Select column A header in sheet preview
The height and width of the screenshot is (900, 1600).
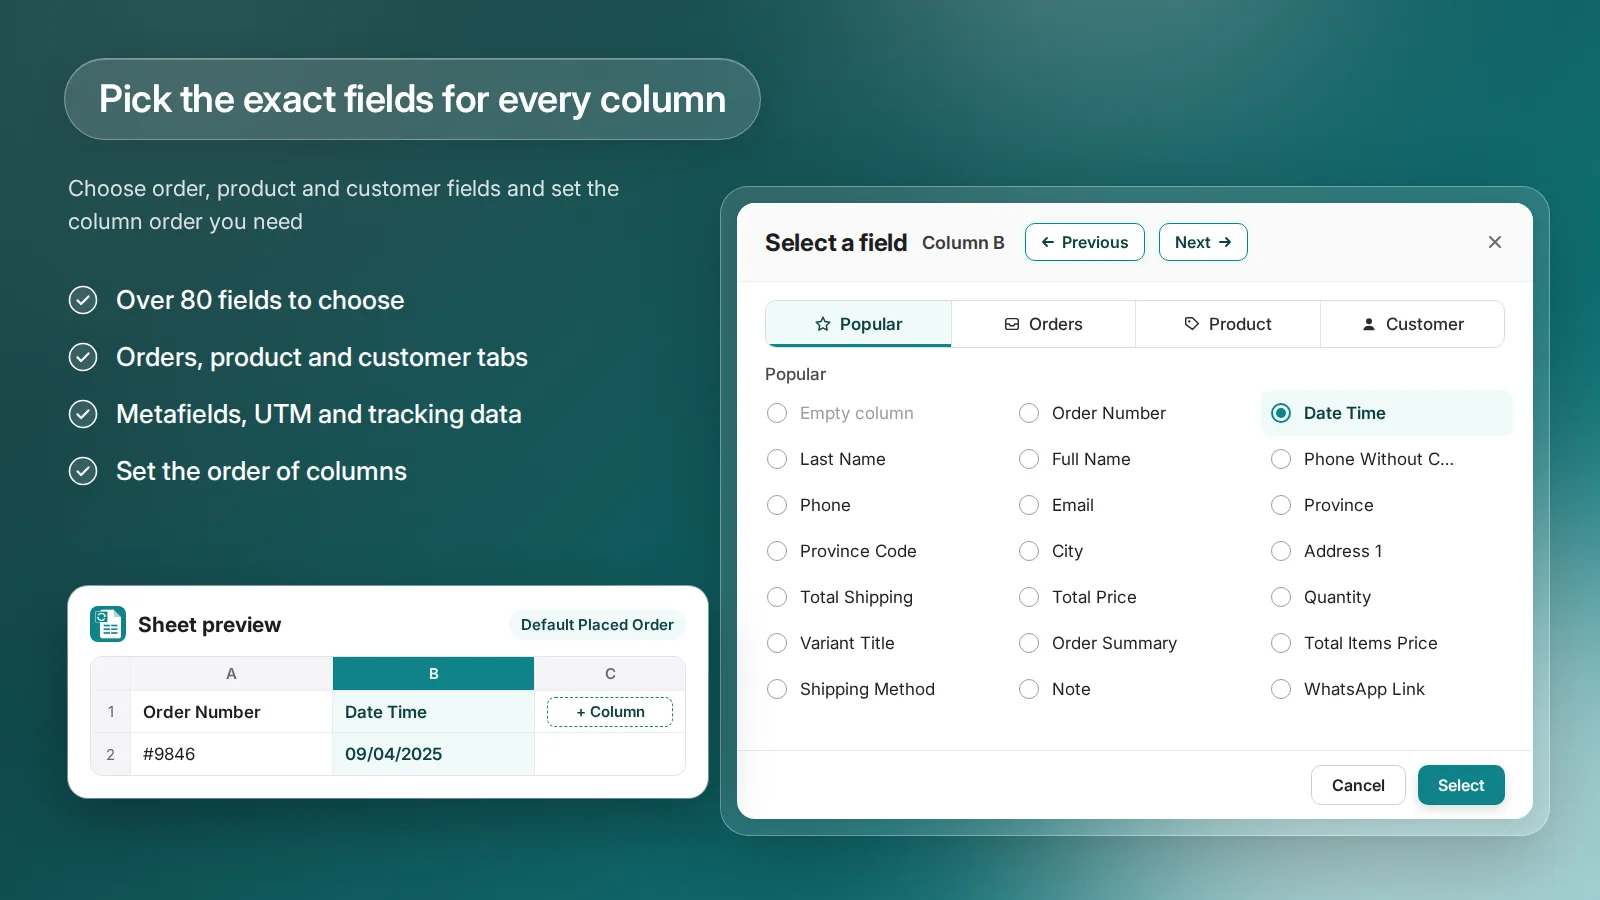coord(231,674)
